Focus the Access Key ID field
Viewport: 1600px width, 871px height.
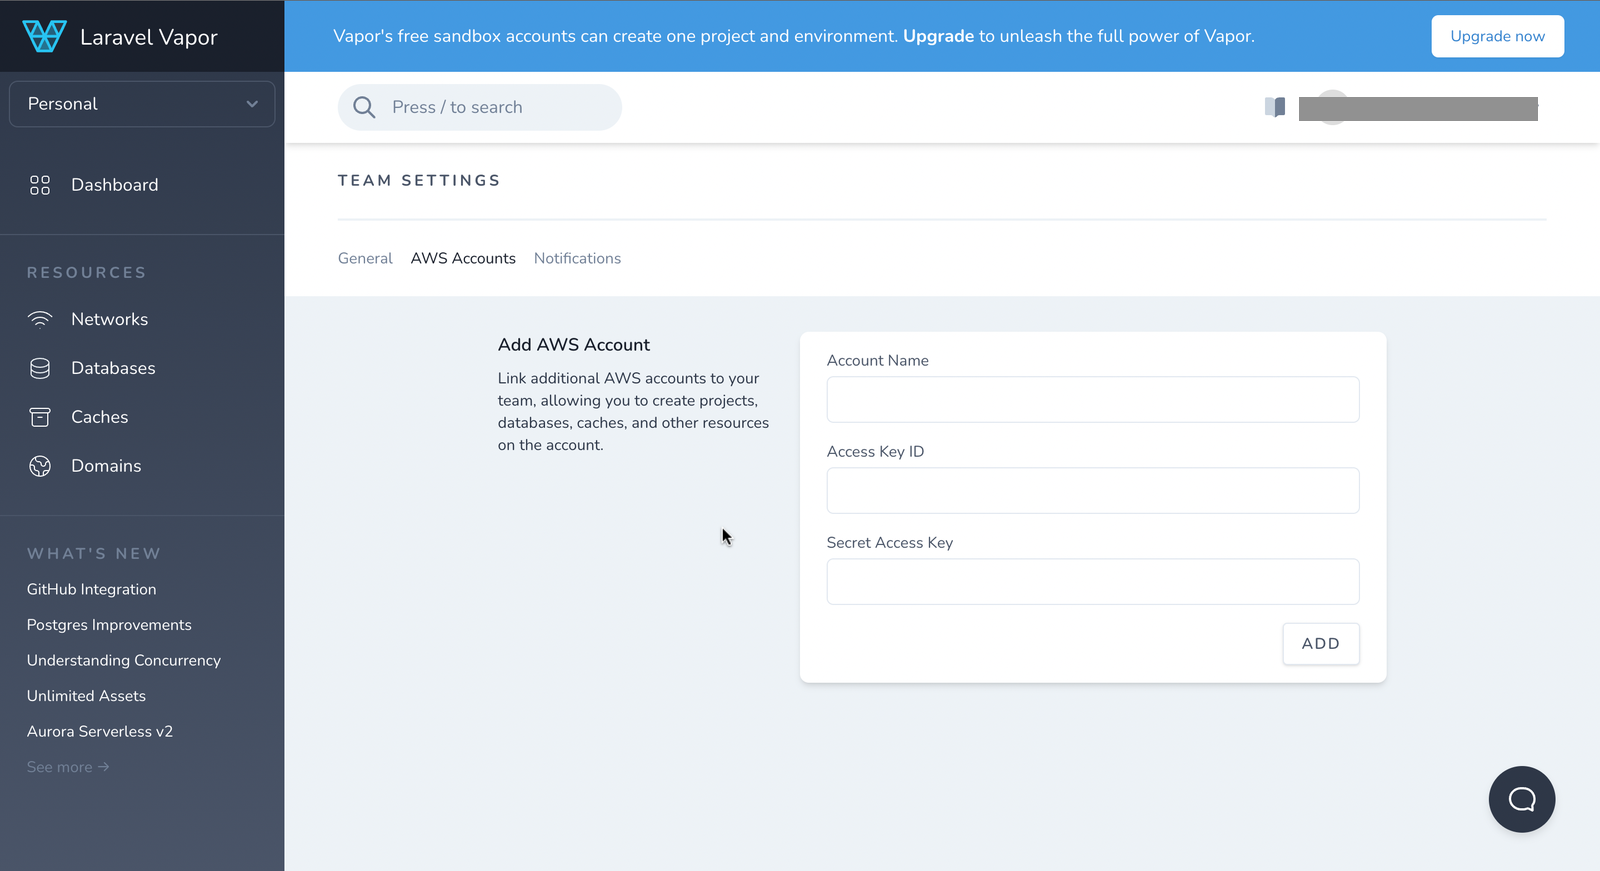[x=1093, y=491]
